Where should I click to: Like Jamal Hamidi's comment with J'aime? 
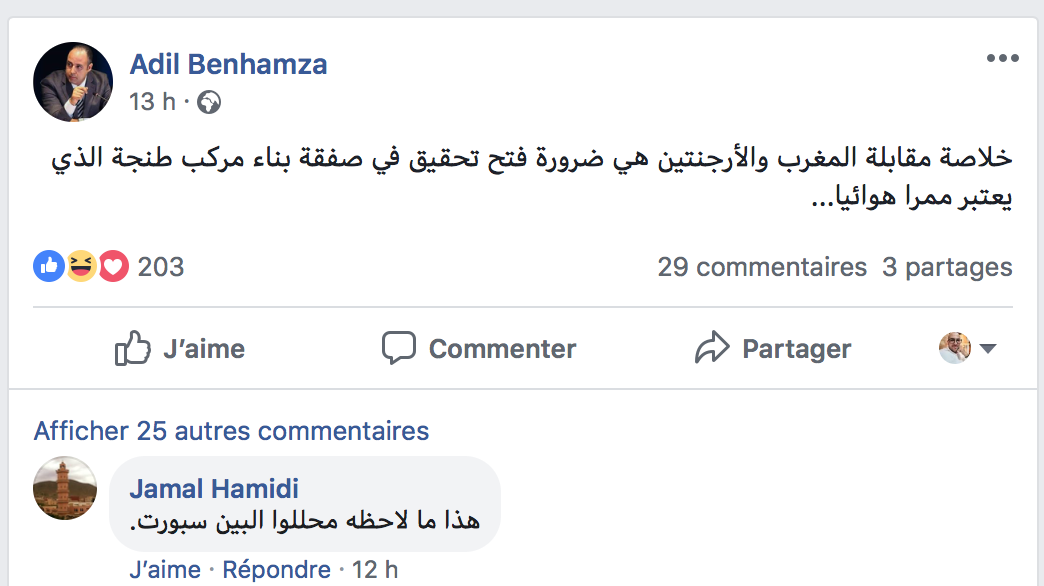165,570
